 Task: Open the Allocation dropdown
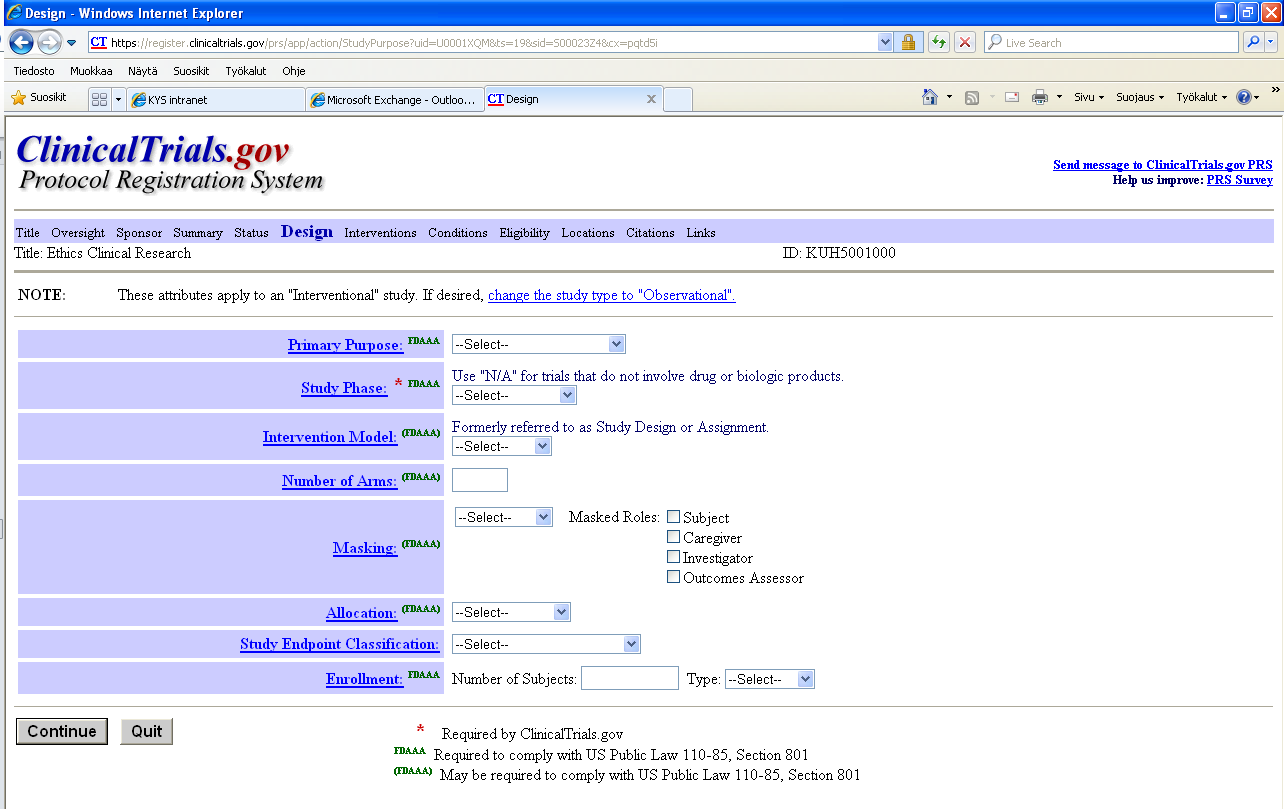[511, 612]
